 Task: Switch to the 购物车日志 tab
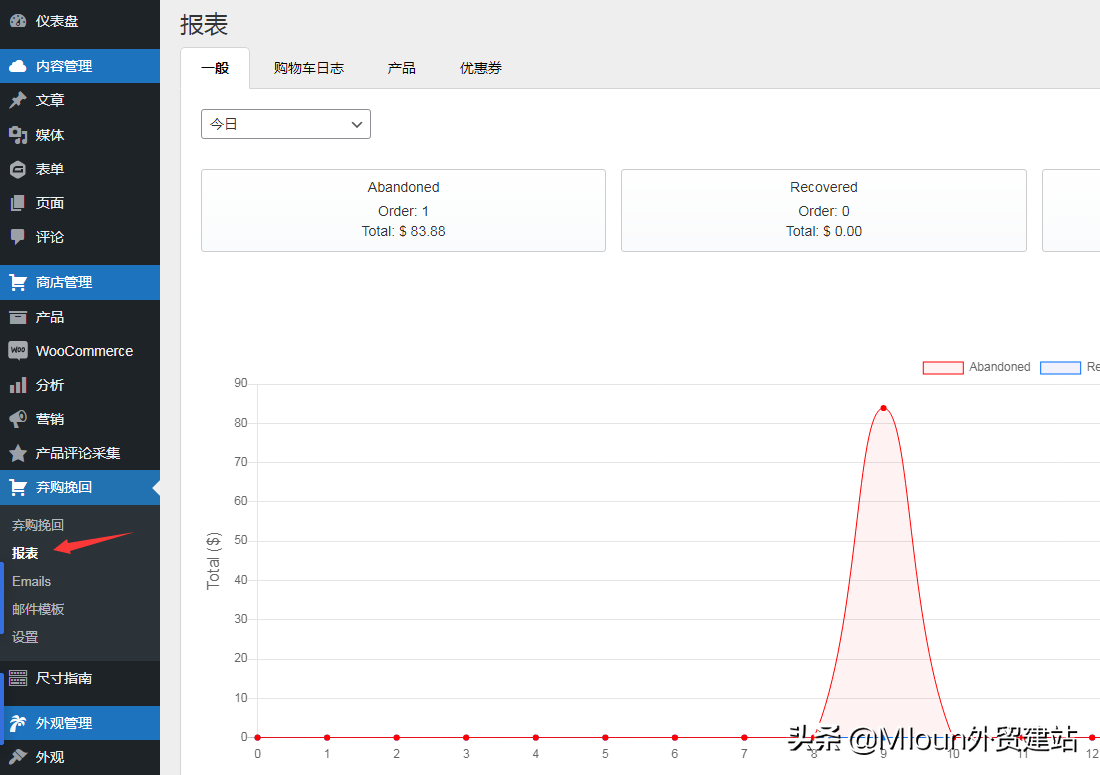point(309,68)
